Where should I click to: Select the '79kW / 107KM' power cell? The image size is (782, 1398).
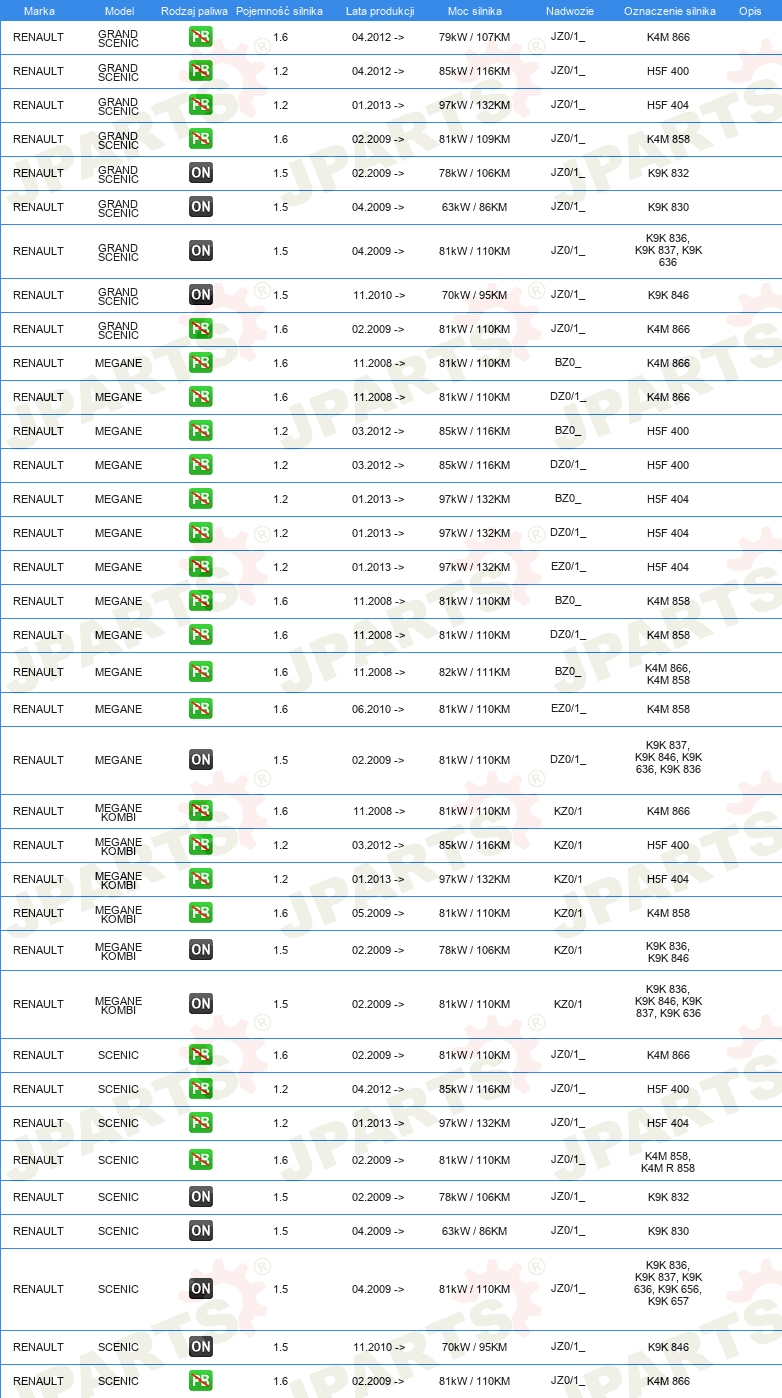coord(474,37)
